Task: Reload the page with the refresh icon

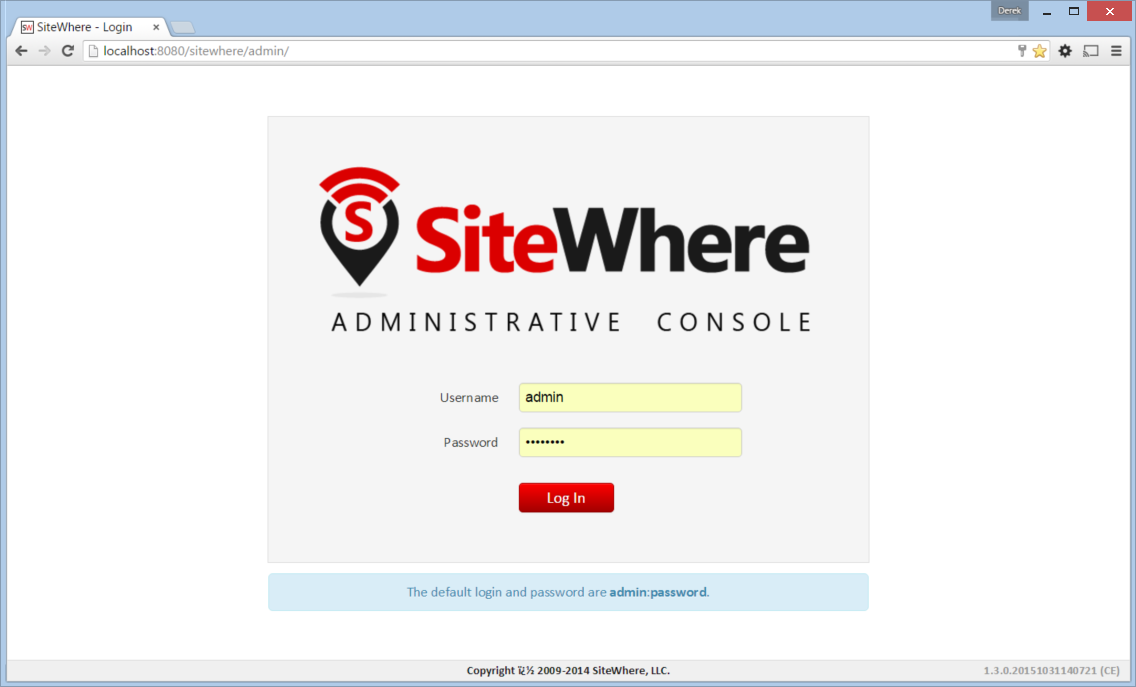Action: 67,51
